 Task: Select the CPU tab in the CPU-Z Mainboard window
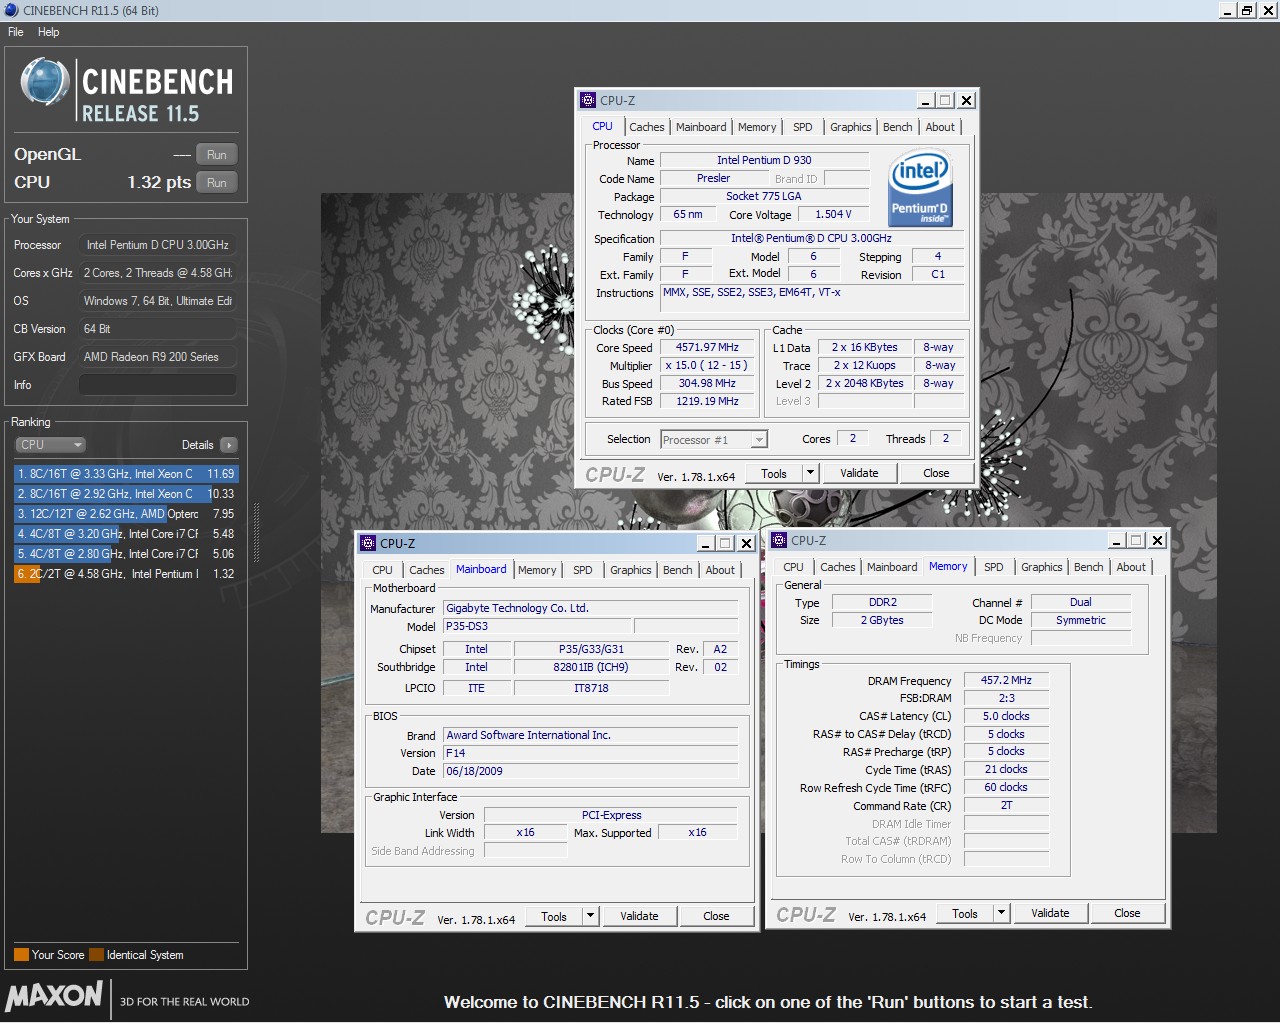coord(382,570)
